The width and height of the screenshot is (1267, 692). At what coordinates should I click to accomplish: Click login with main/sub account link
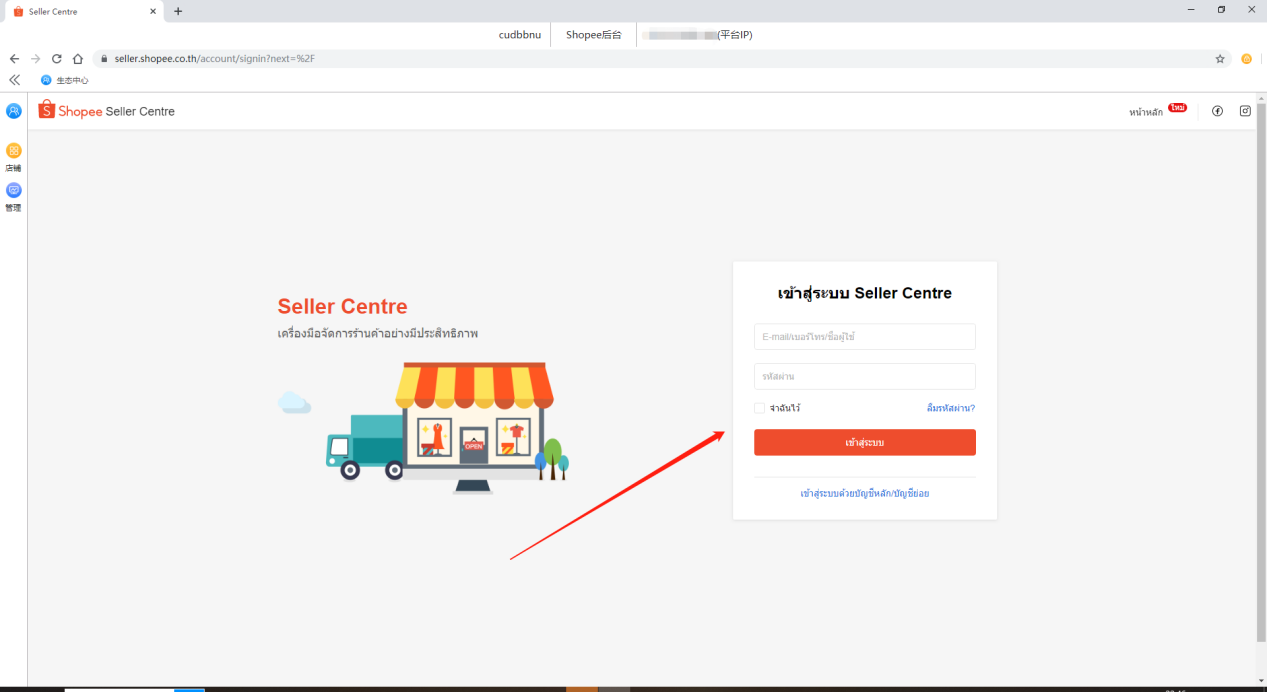(x=865, y=493)
